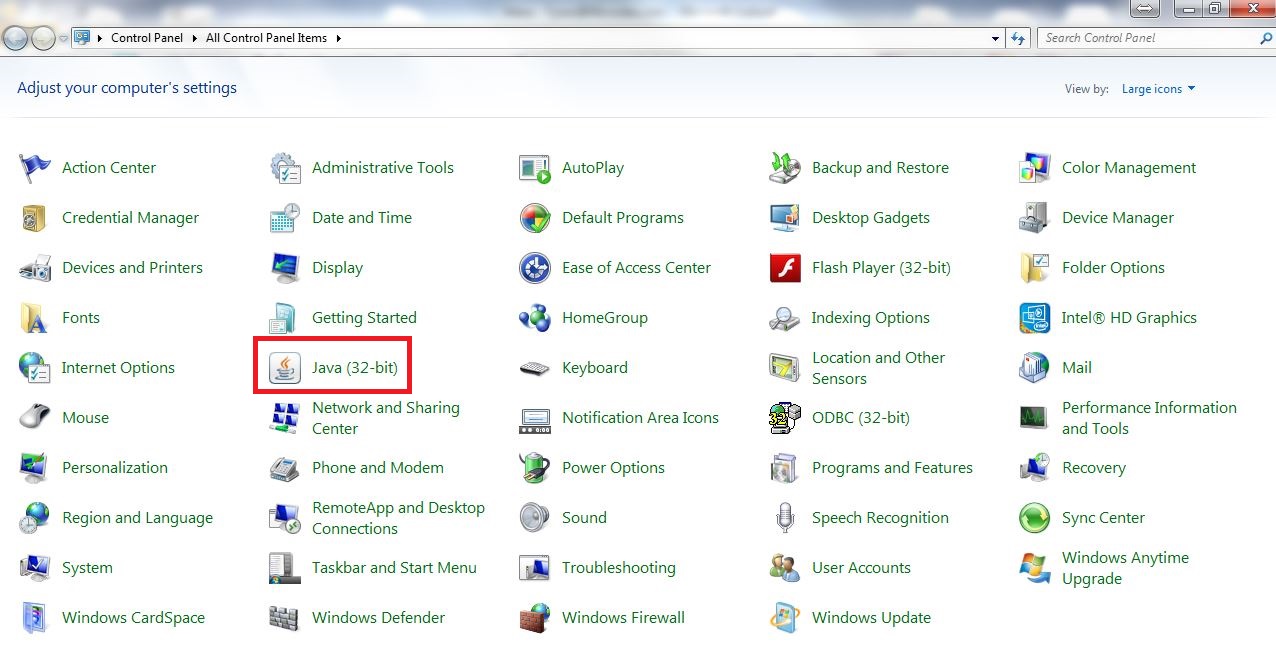Open the Fonts folder icon
This screenshot has height=659, width=1276.
[x=35, y=318]
